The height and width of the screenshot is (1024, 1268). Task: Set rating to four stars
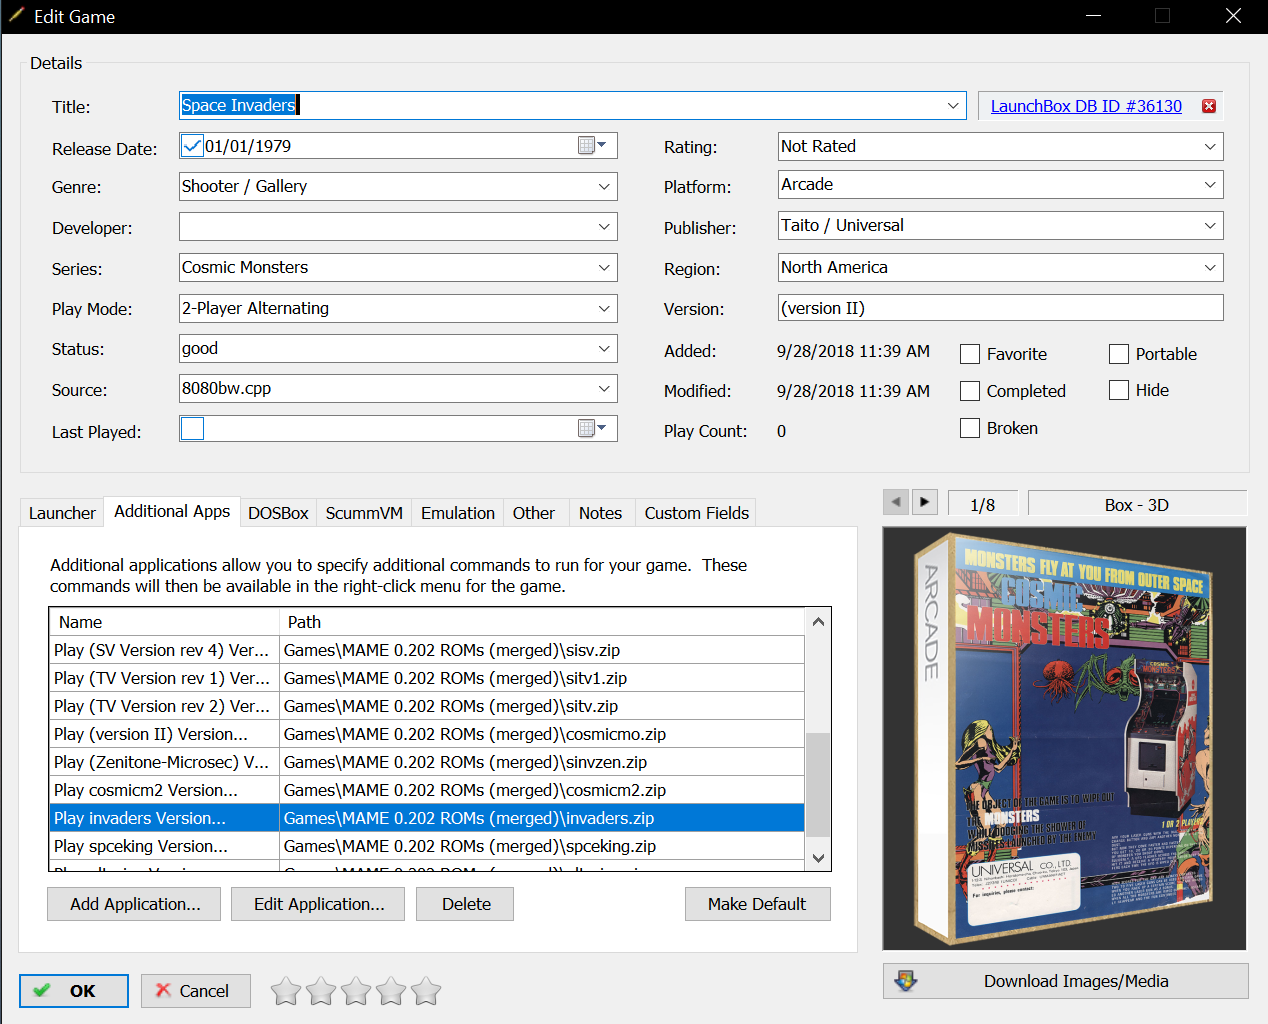point(391,991)
